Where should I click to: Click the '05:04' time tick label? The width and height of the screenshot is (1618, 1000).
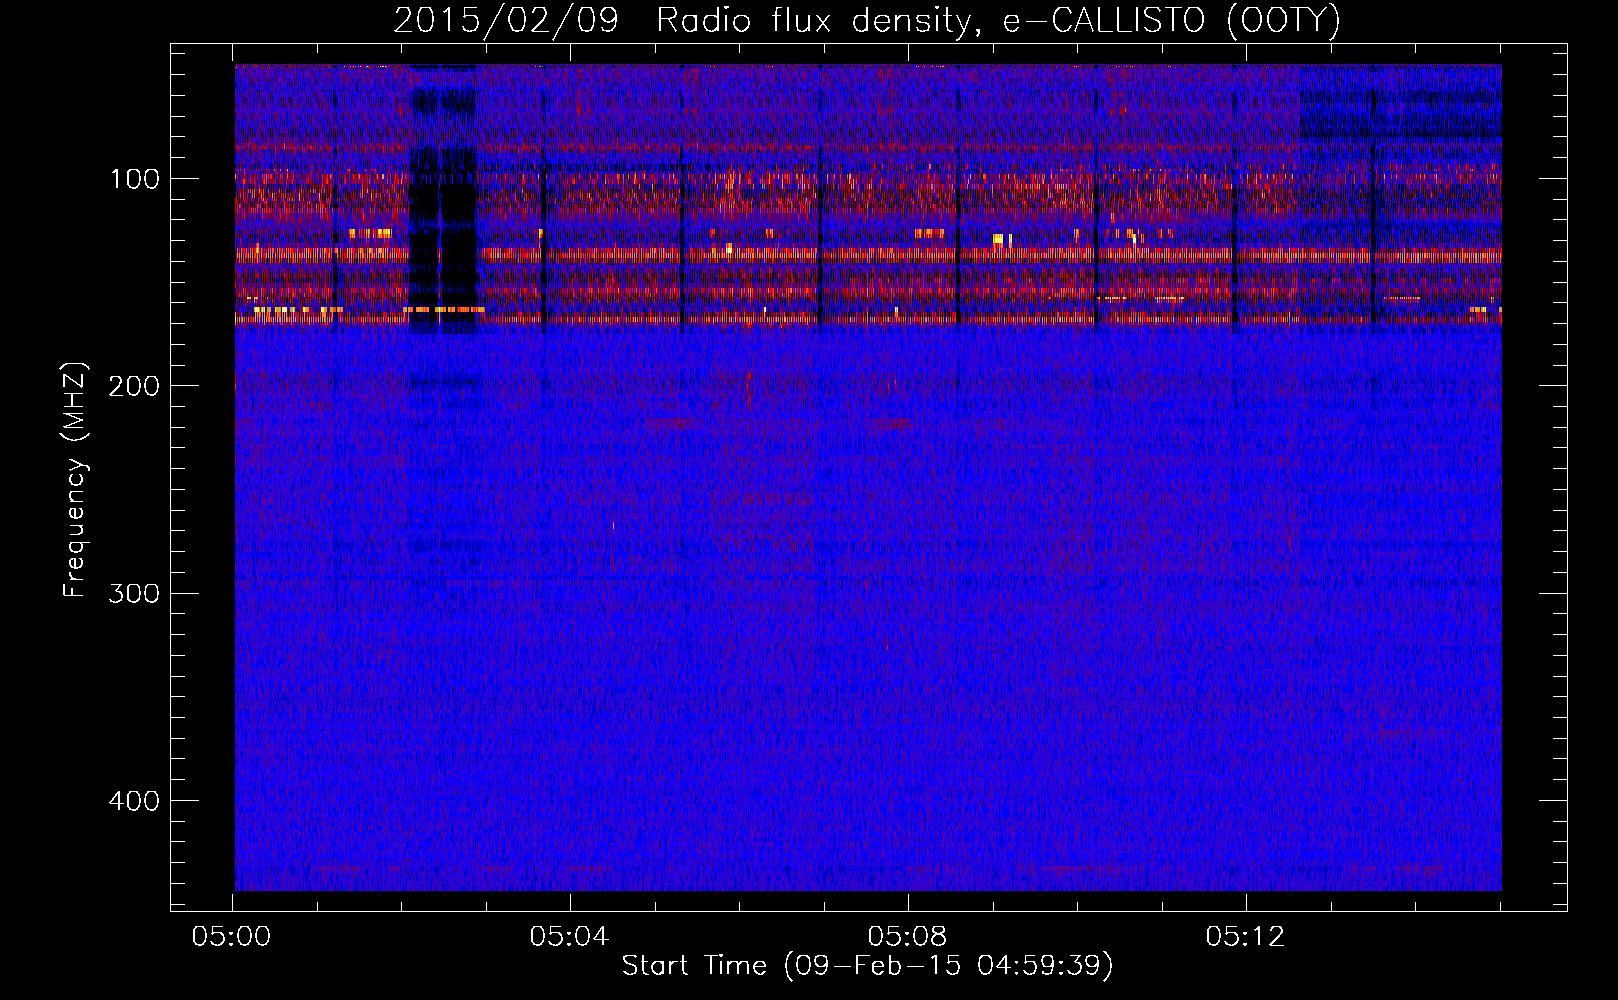(x=570, y=937)
